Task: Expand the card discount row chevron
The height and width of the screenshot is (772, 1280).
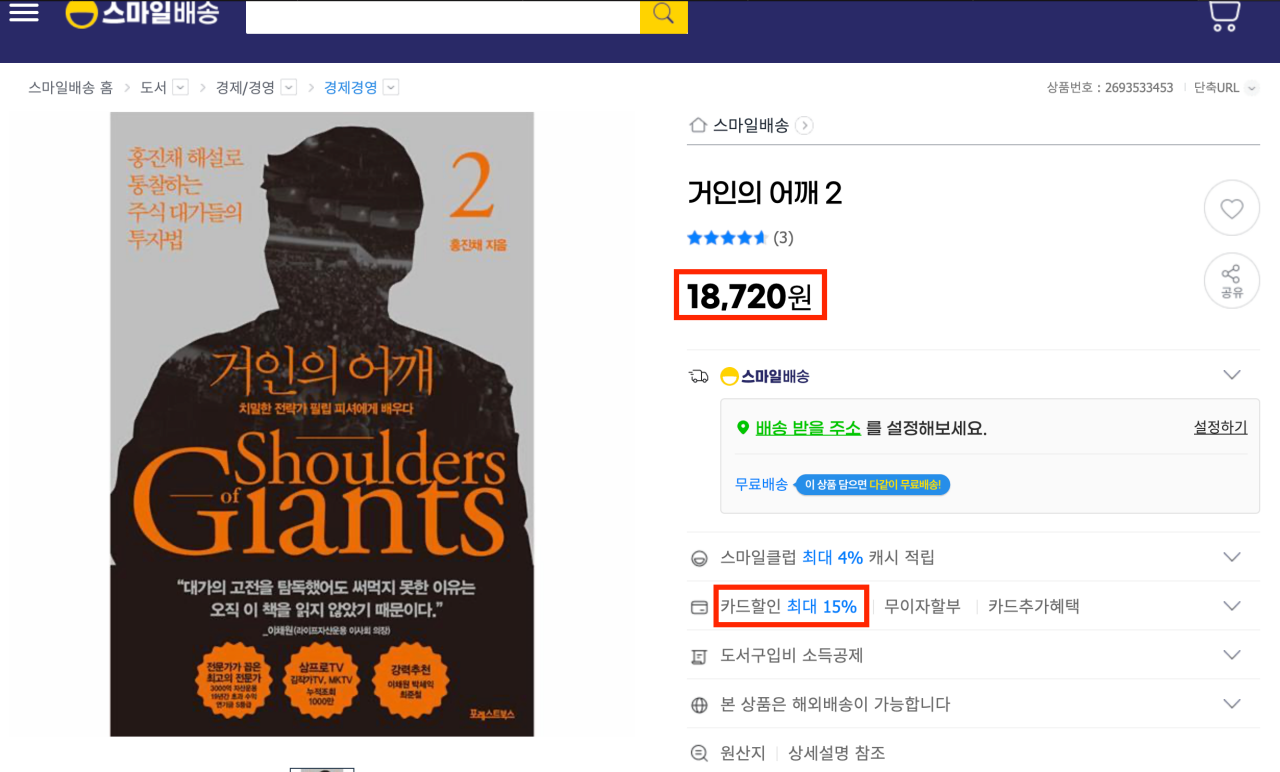Action: 1232,606
